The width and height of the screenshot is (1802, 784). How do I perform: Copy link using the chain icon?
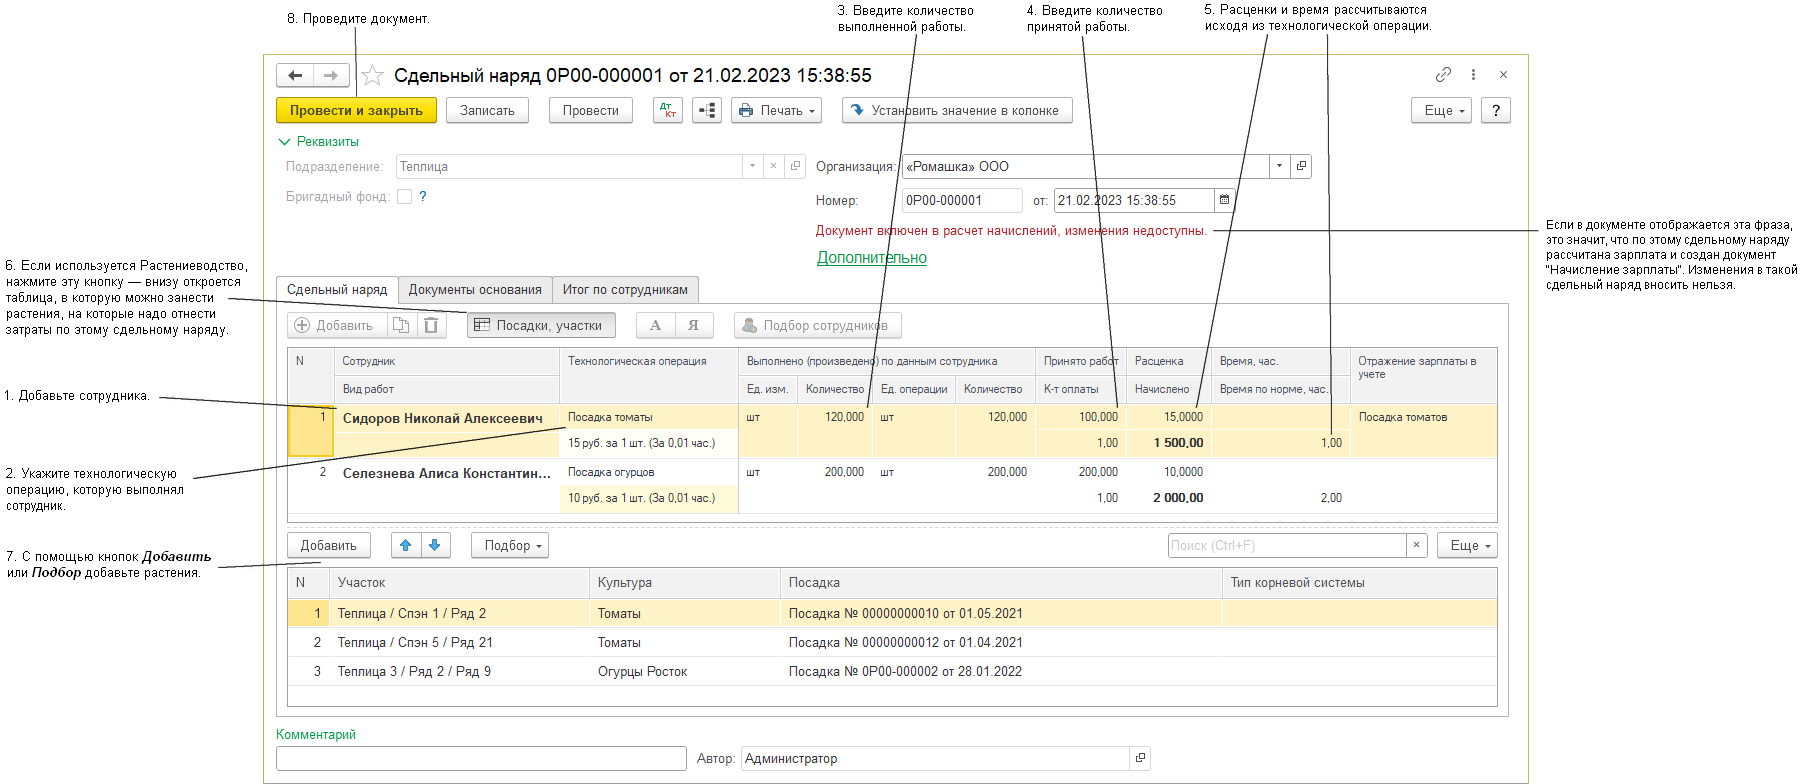point(1443,75)
